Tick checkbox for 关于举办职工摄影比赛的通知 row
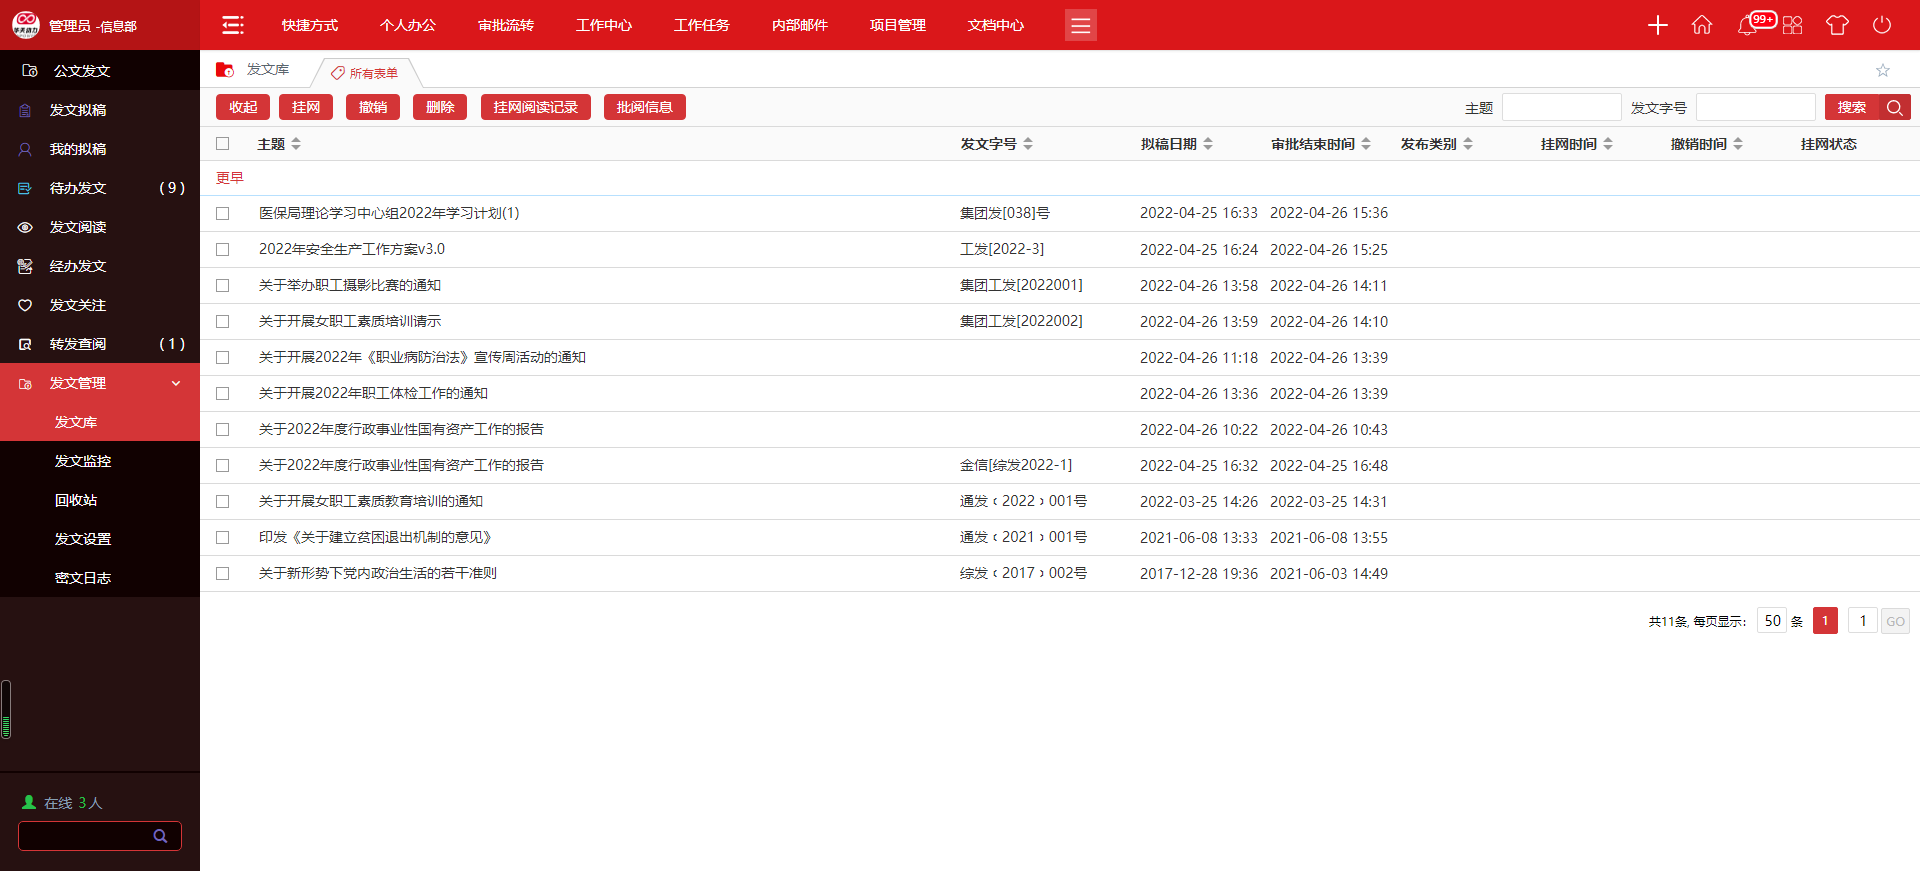The width and height of the screenshot is (1920, 871). pos(223,286)
